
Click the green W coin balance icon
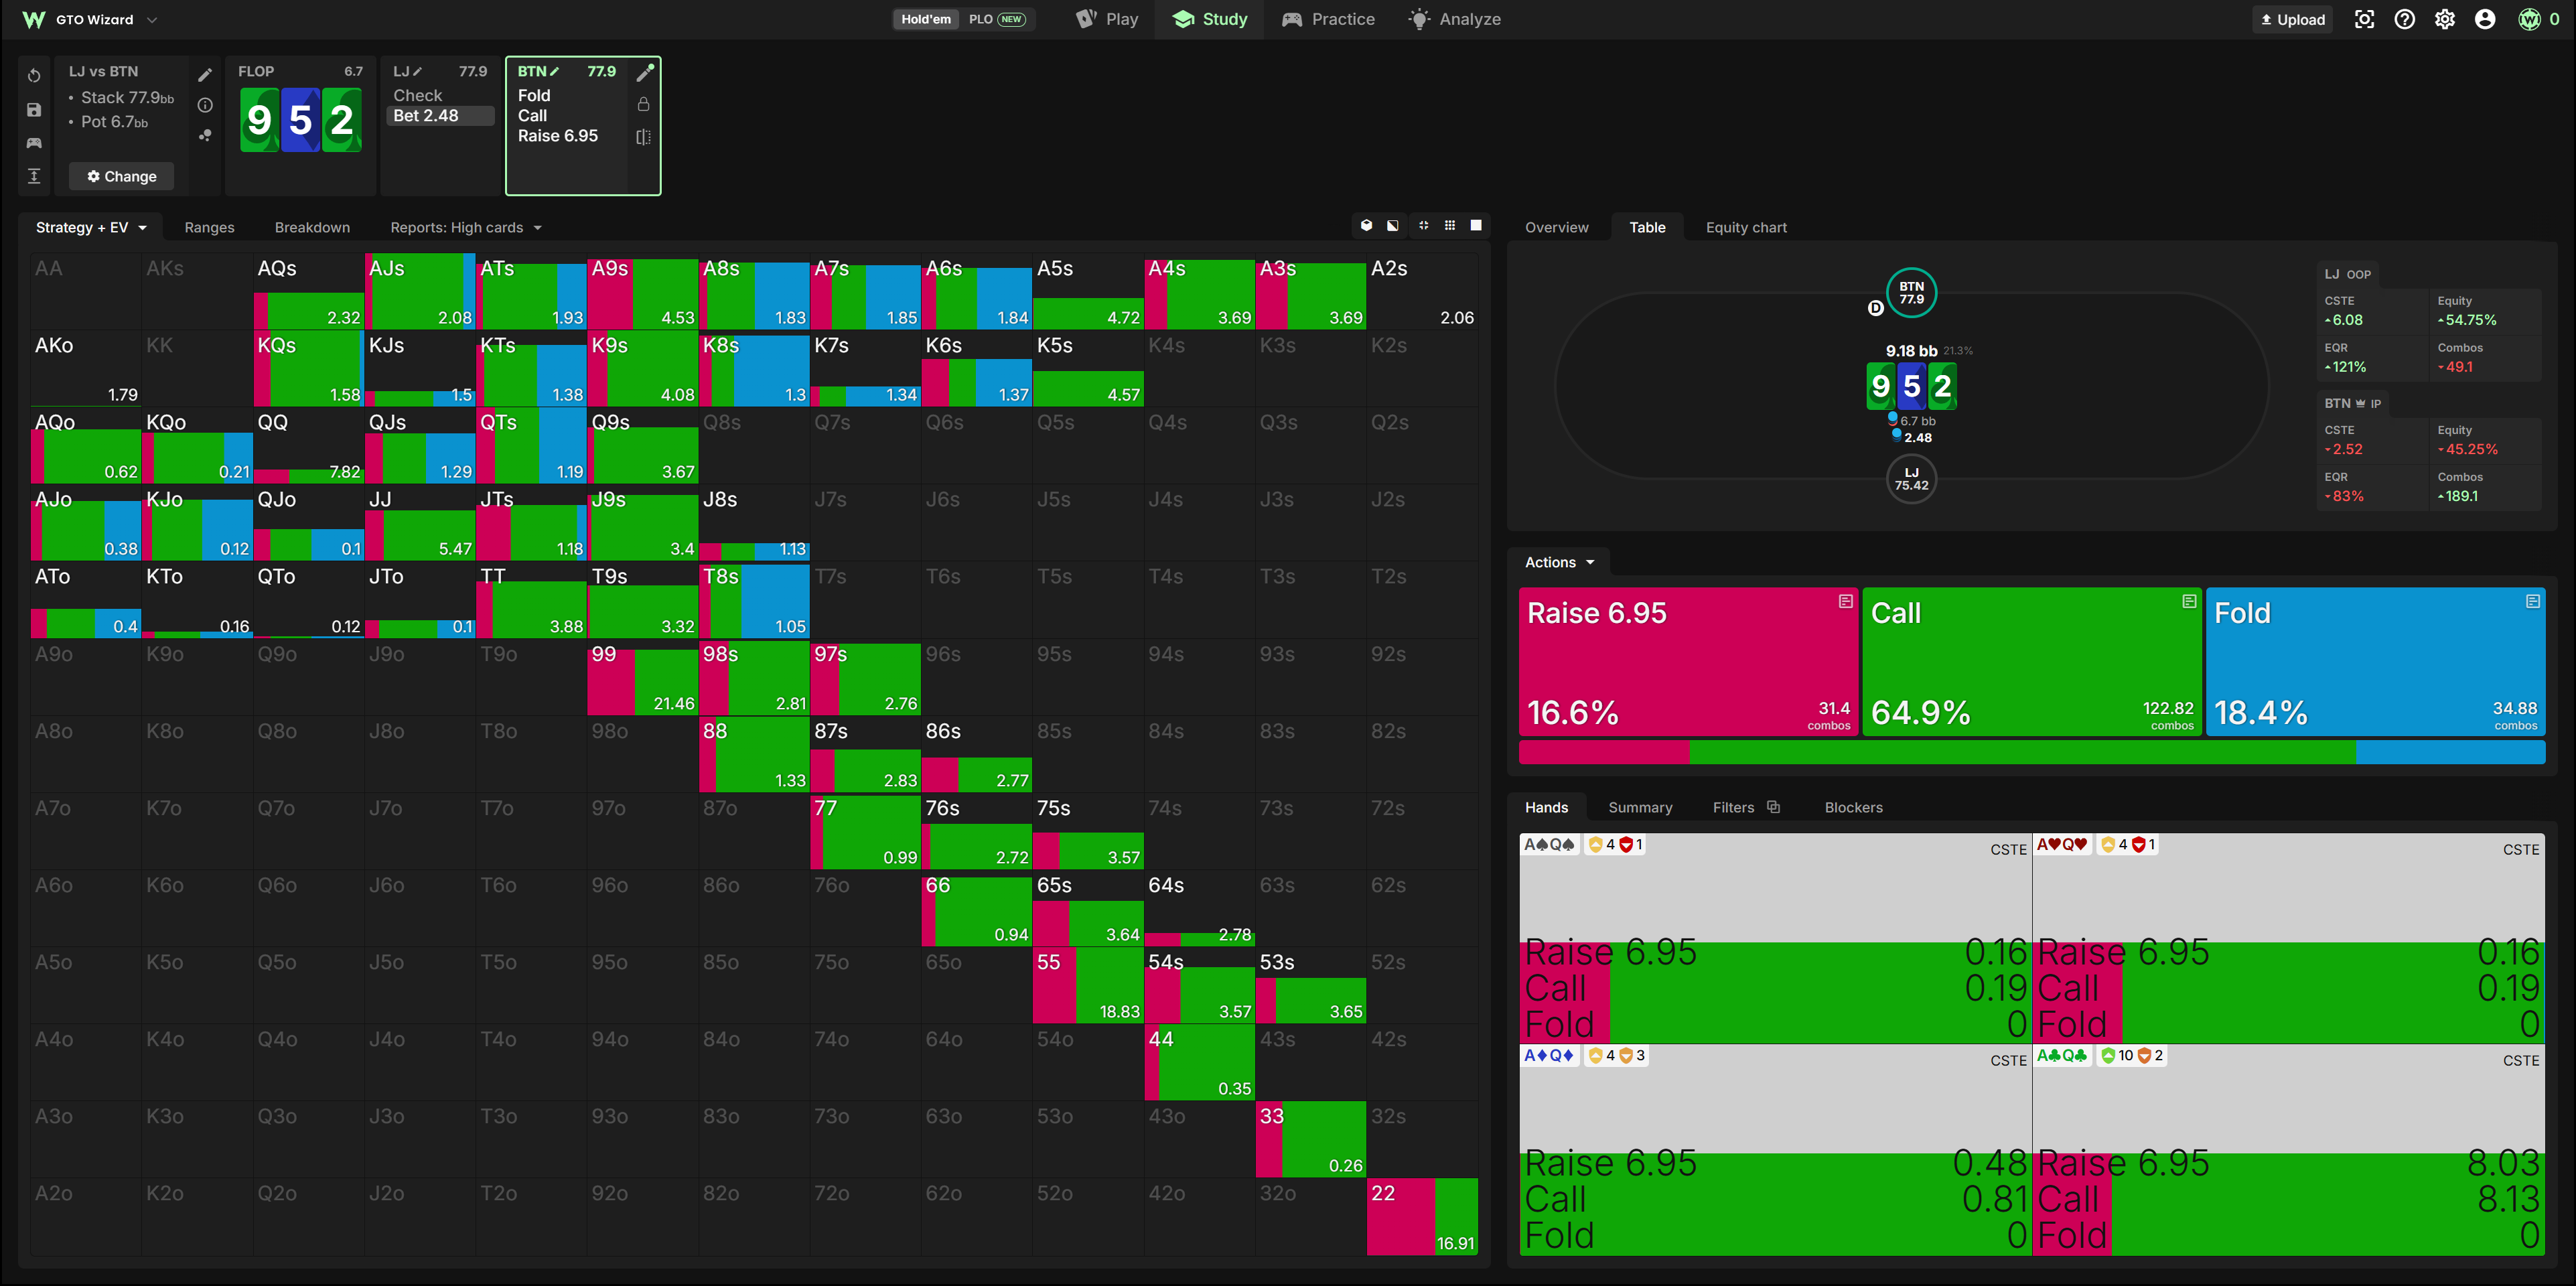(x=2529, y=19)
